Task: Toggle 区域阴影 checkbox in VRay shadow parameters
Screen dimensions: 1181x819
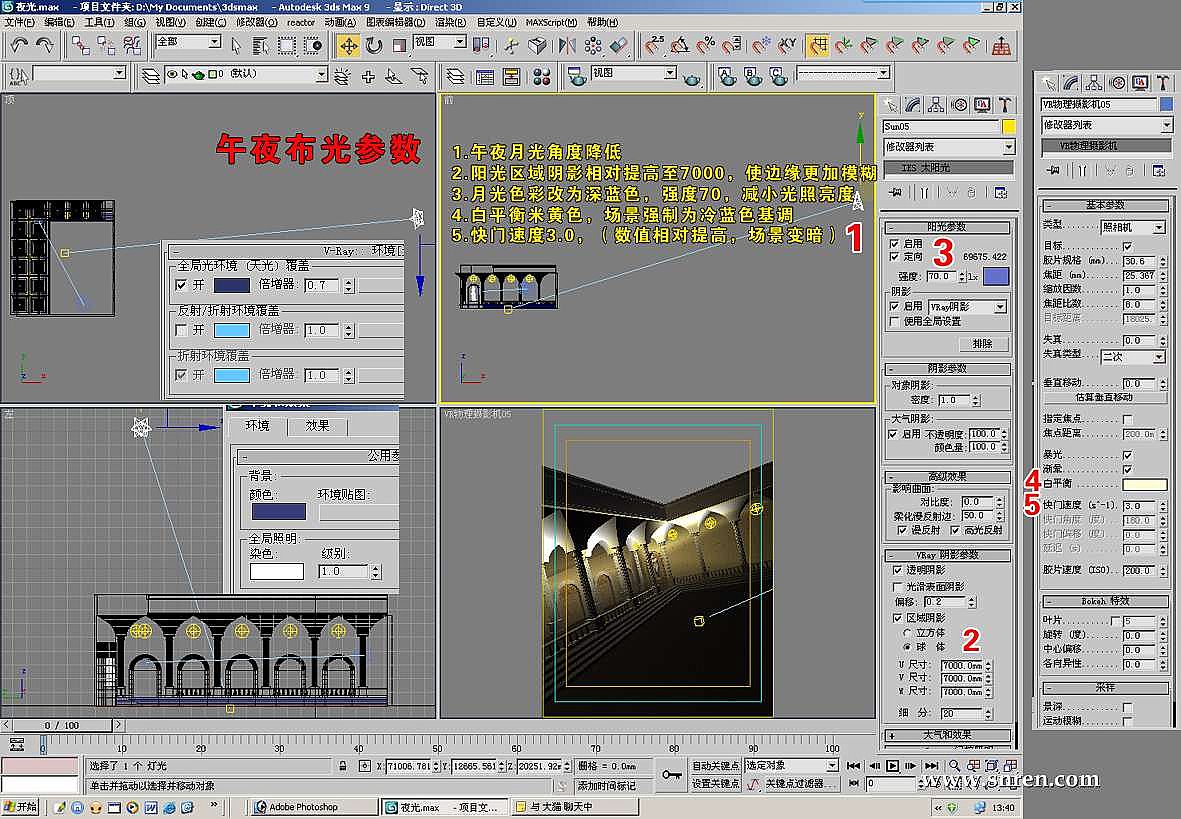Action: (896, 618)
